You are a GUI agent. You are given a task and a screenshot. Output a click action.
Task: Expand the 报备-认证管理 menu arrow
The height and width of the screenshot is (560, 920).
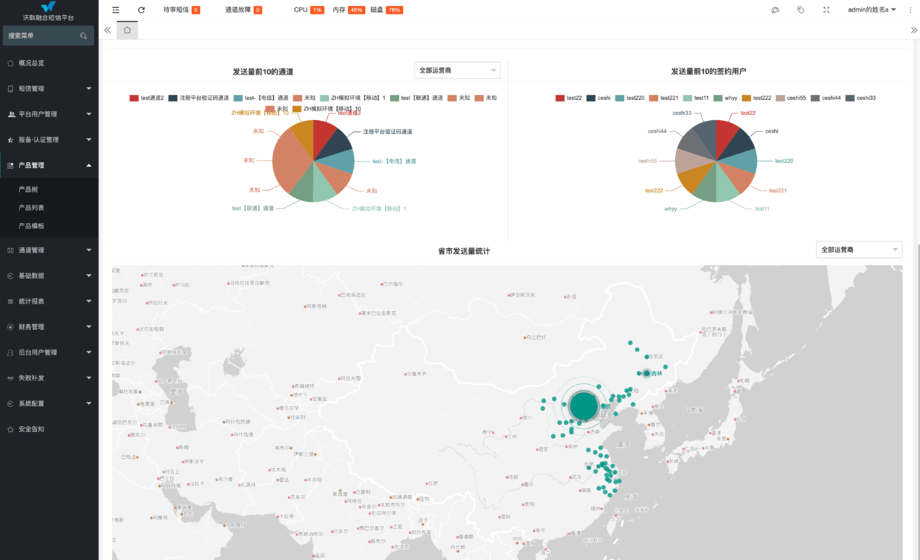point(89,140)
